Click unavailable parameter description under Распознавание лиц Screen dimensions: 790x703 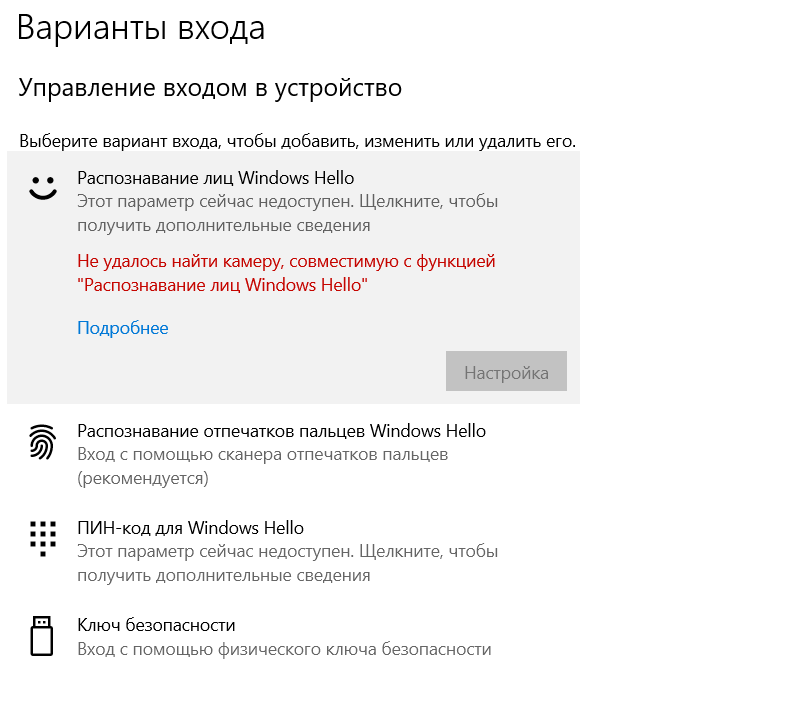click(x=288, y=213)
